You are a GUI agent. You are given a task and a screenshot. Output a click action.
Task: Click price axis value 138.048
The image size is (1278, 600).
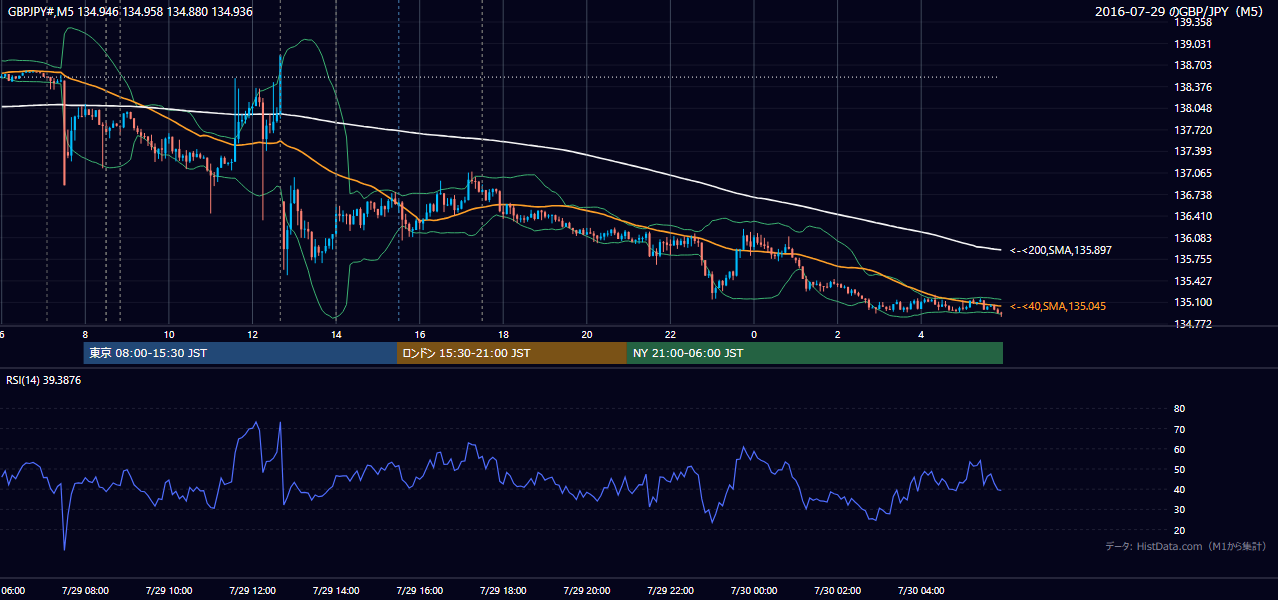[1193, 108]
